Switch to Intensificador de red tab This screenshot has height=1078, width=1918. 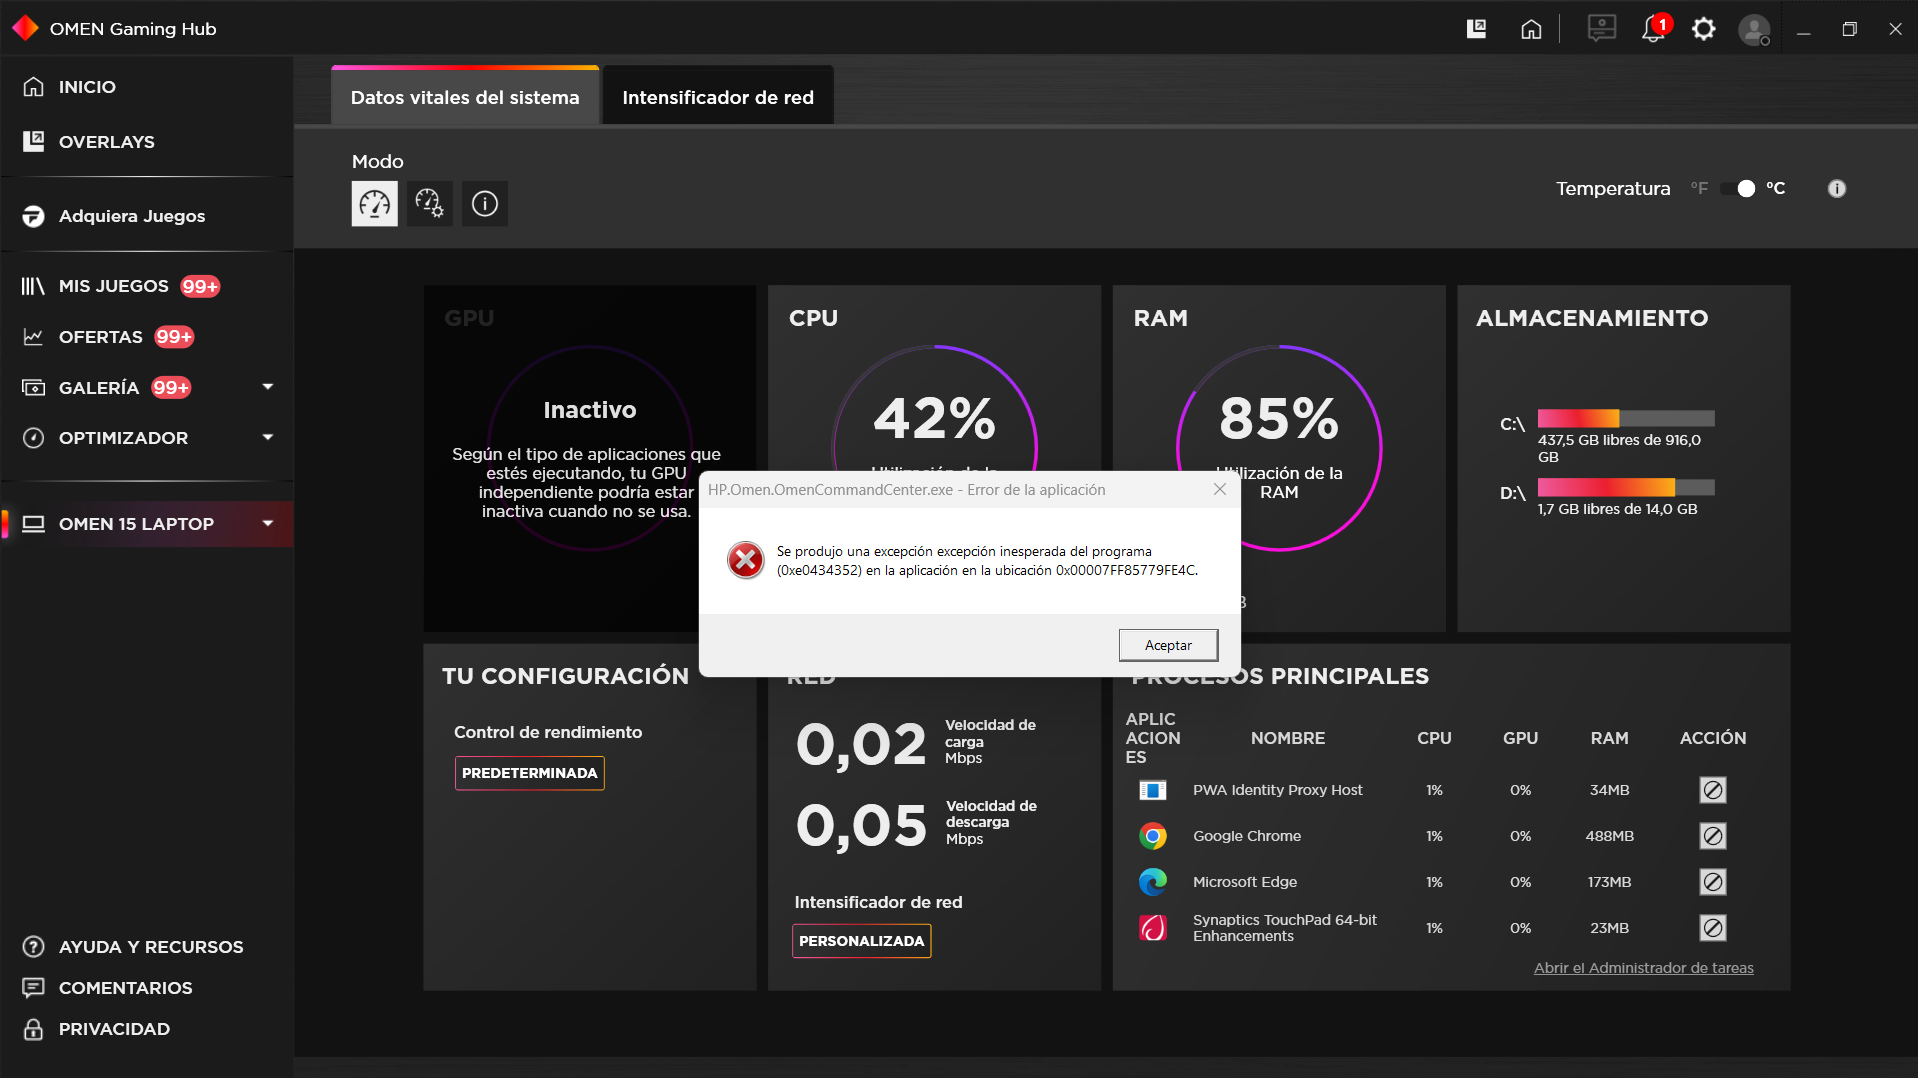(x=718, y=97)
